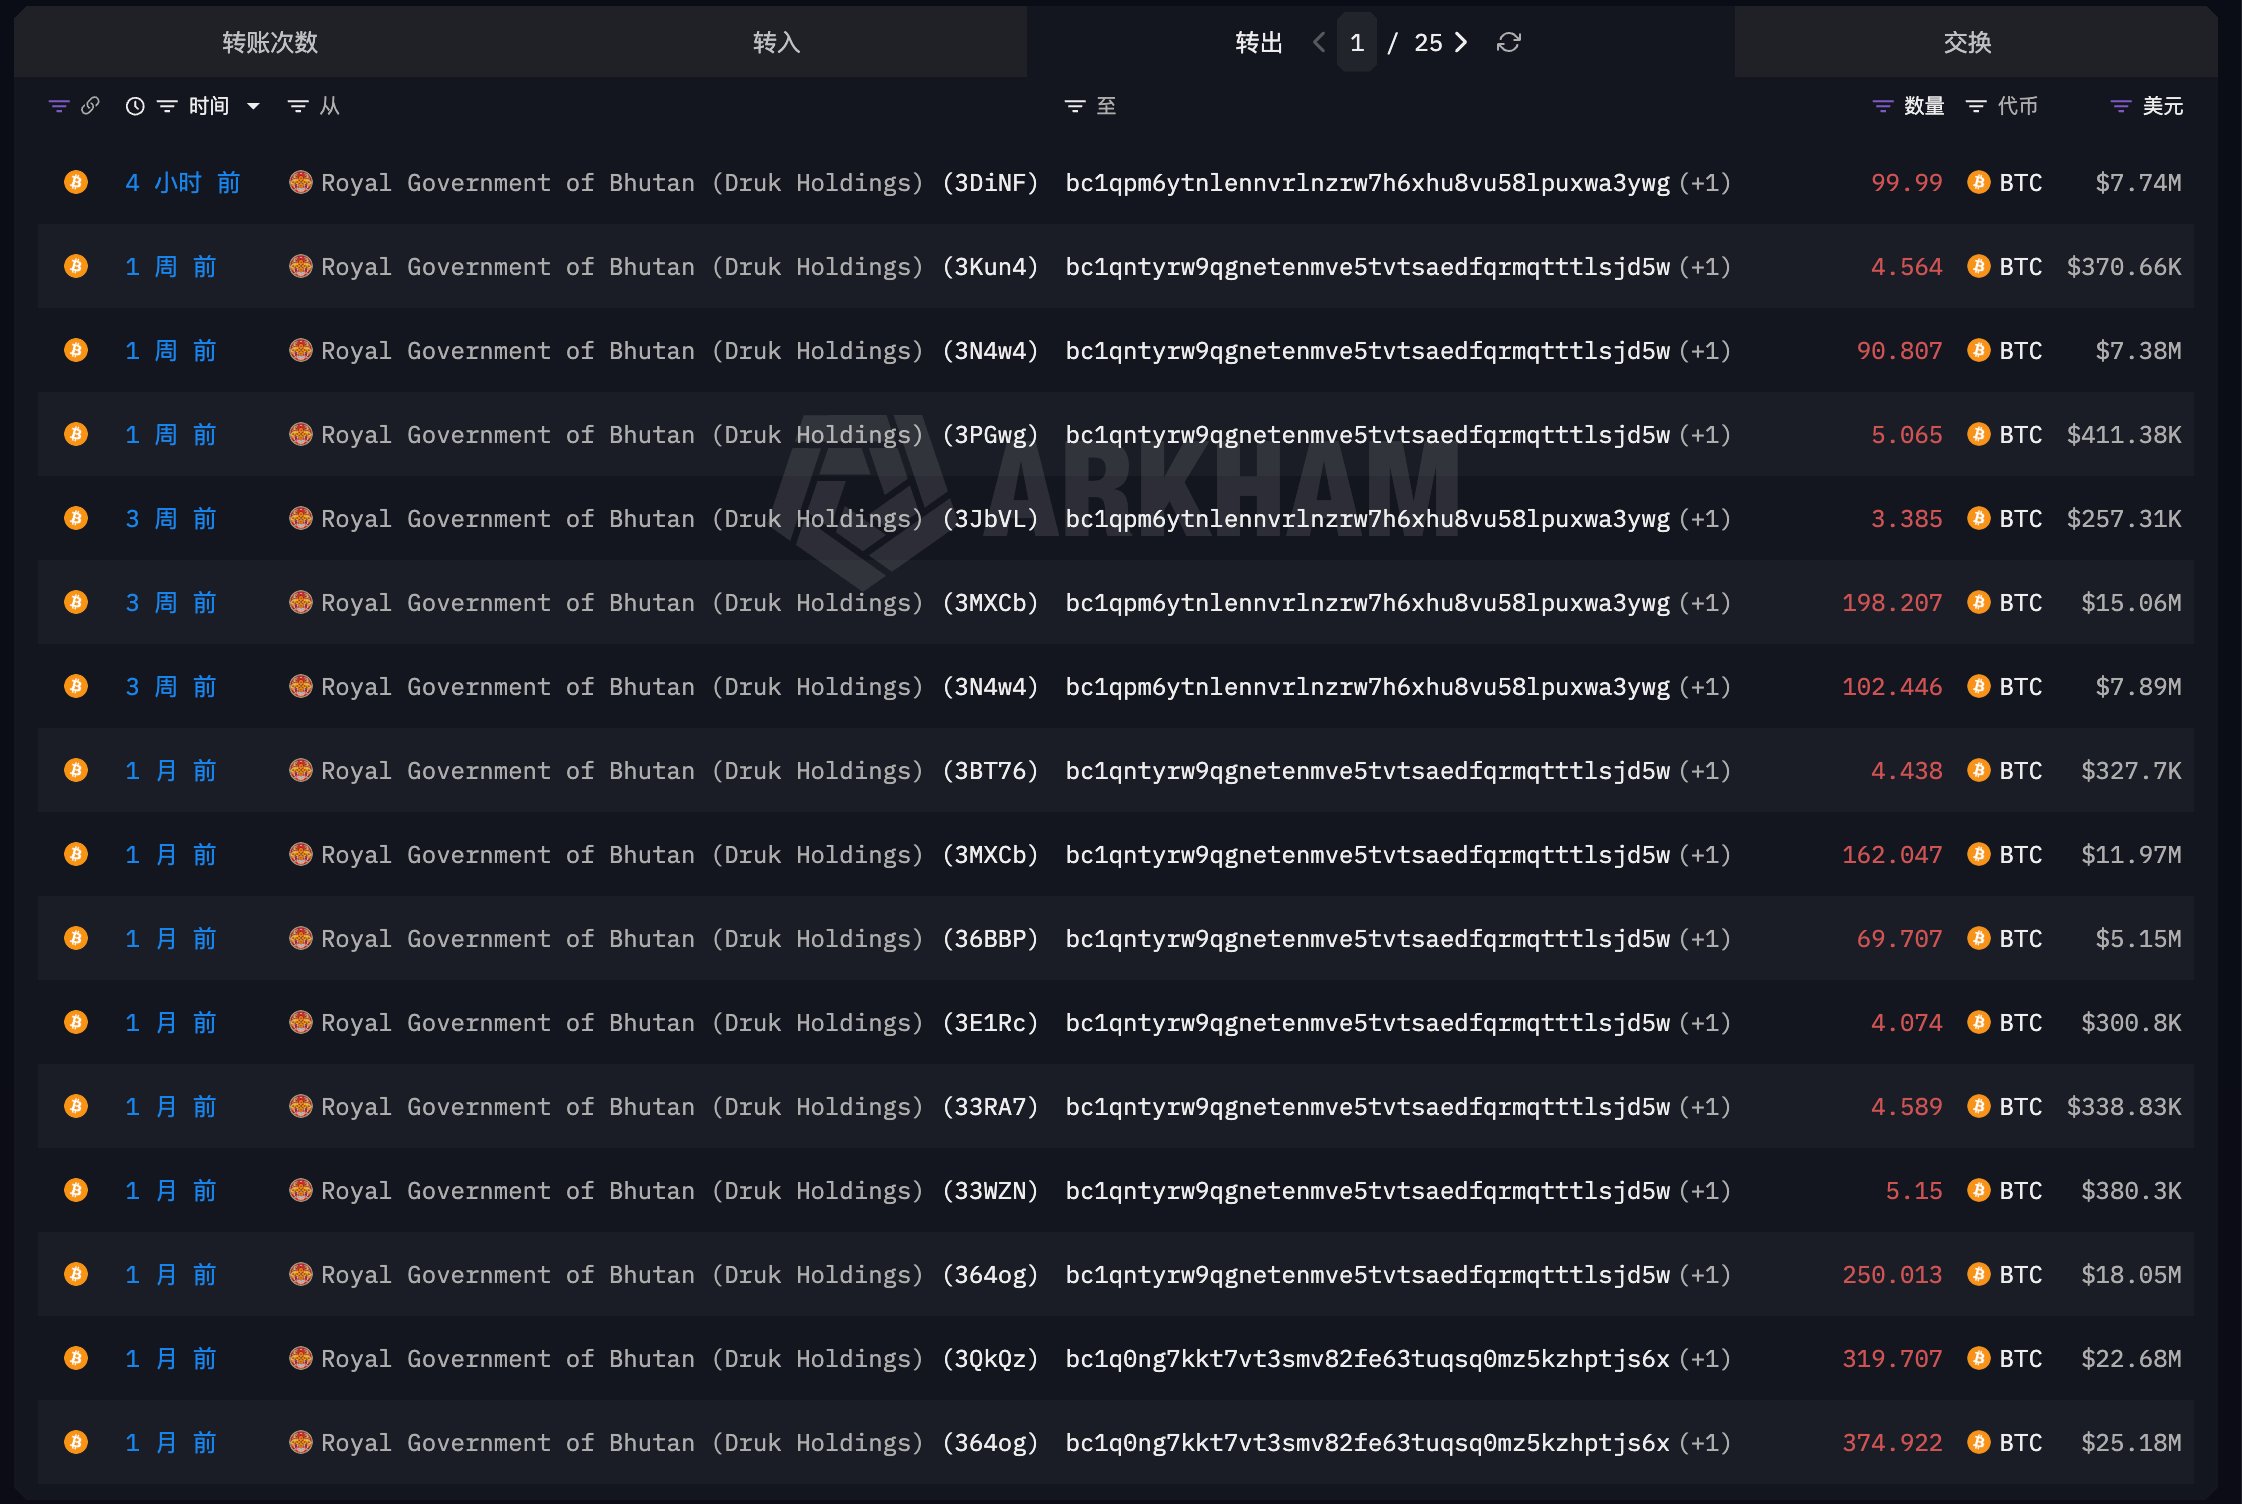
Task: Open the bc1qpm6ytn recipient in the 99.99 BTC row
Action: pos(1367,183)
